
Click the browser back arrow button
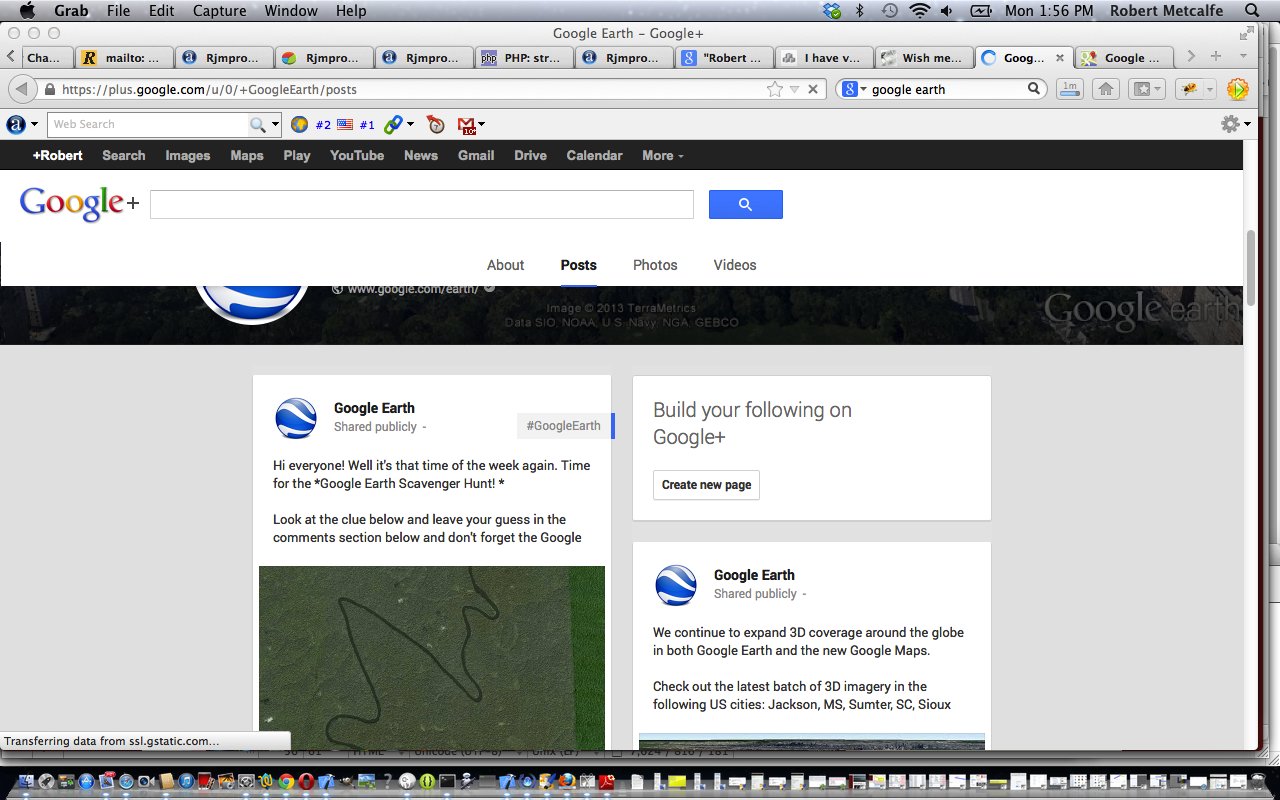point(21,89)
